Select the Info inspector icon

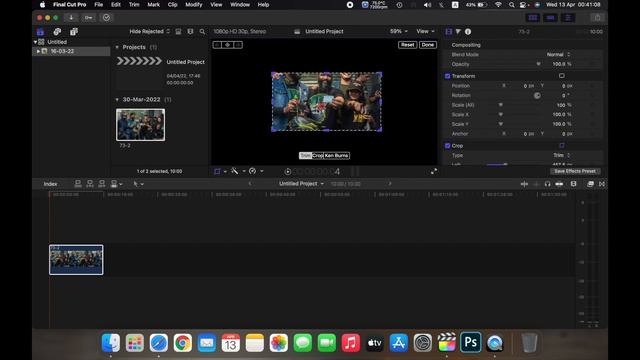point(468,31)
